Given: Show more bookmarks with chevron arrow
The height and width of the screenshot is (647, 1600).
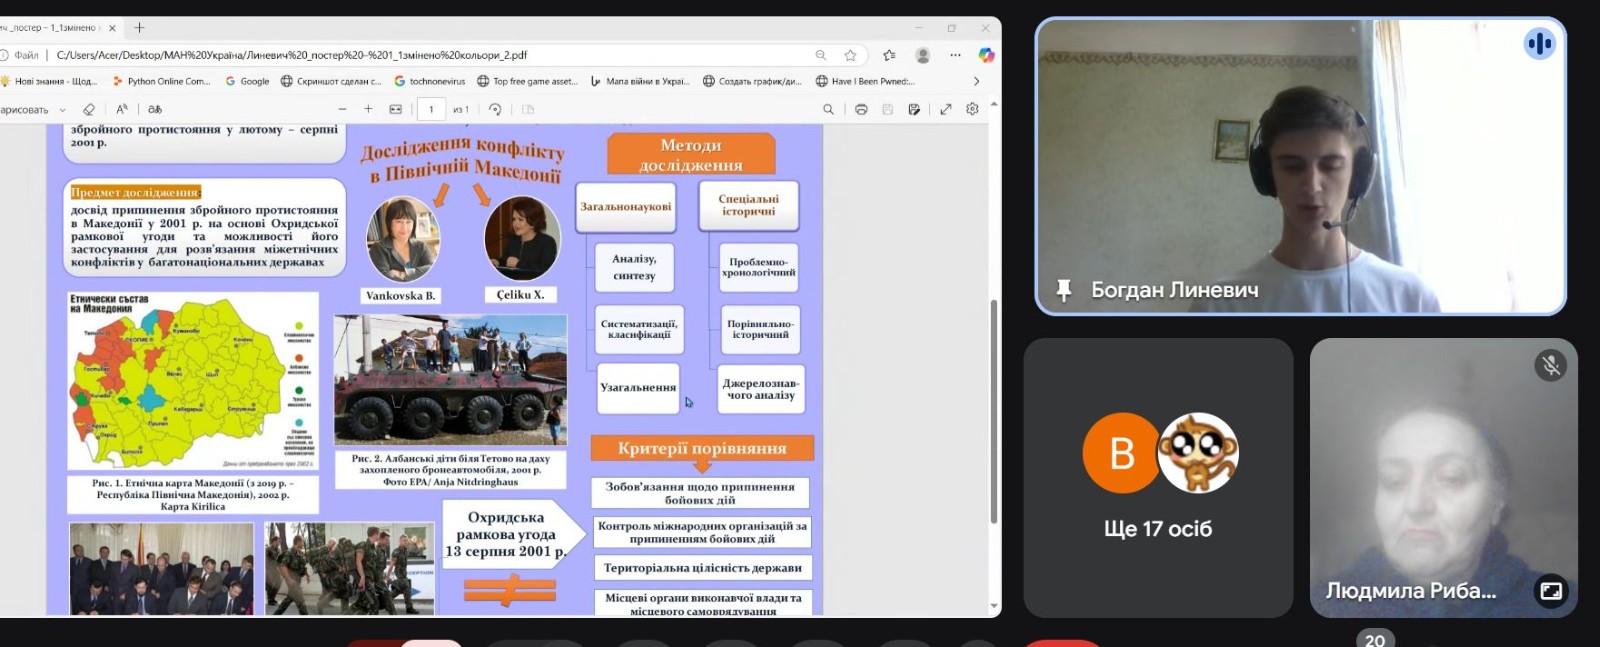Looking at the screenshot, I should pyautogui.click(x=976, y=81).
